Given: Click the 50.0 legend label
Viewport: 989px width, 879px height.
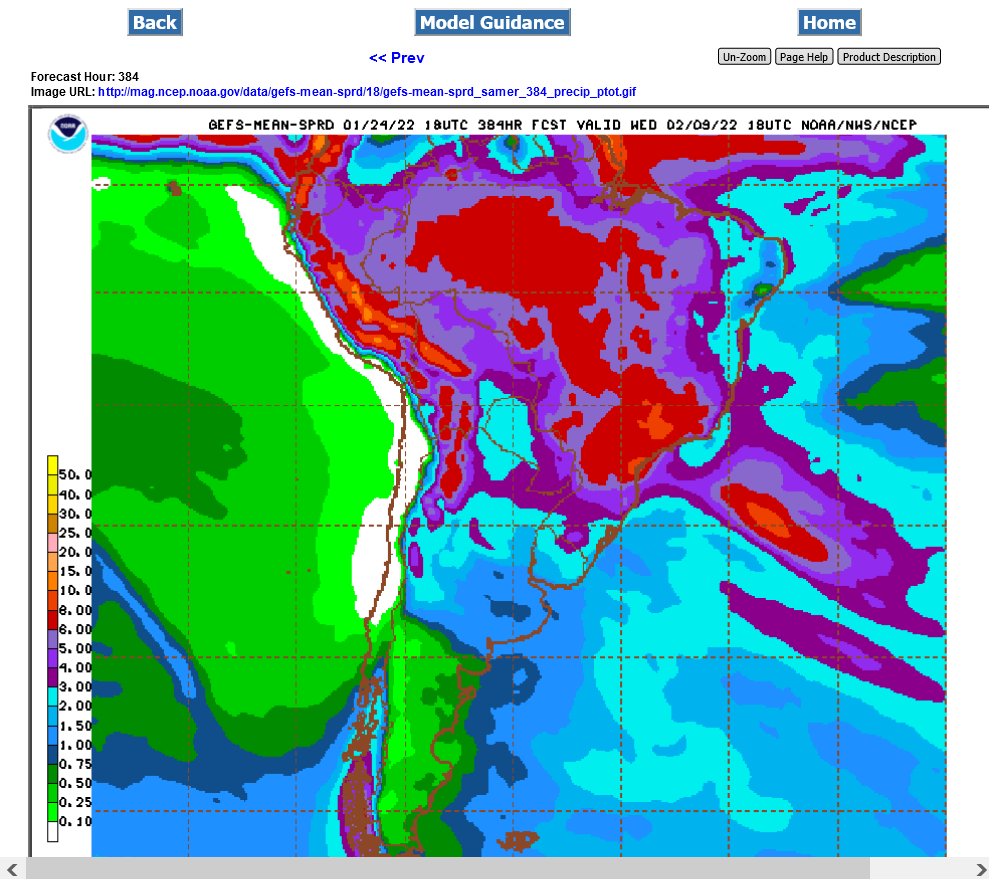Looking at the screenshot, I should coord(74,475).
